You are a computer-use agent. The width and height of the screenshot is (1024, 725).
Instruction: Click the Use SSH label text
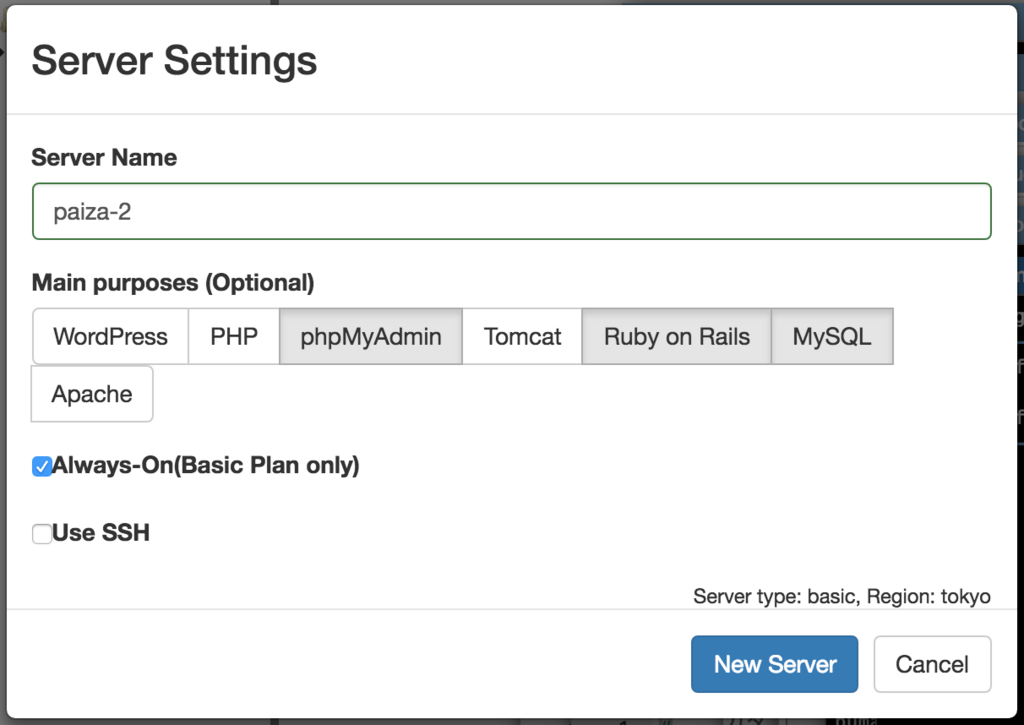pos(101,533)
